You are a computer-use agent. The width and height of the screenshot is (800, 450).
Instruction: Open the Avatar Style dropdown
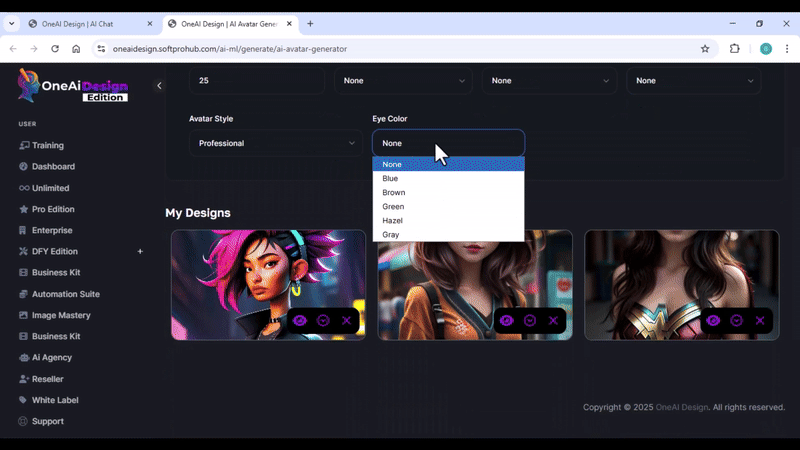[x=276, y=143]
